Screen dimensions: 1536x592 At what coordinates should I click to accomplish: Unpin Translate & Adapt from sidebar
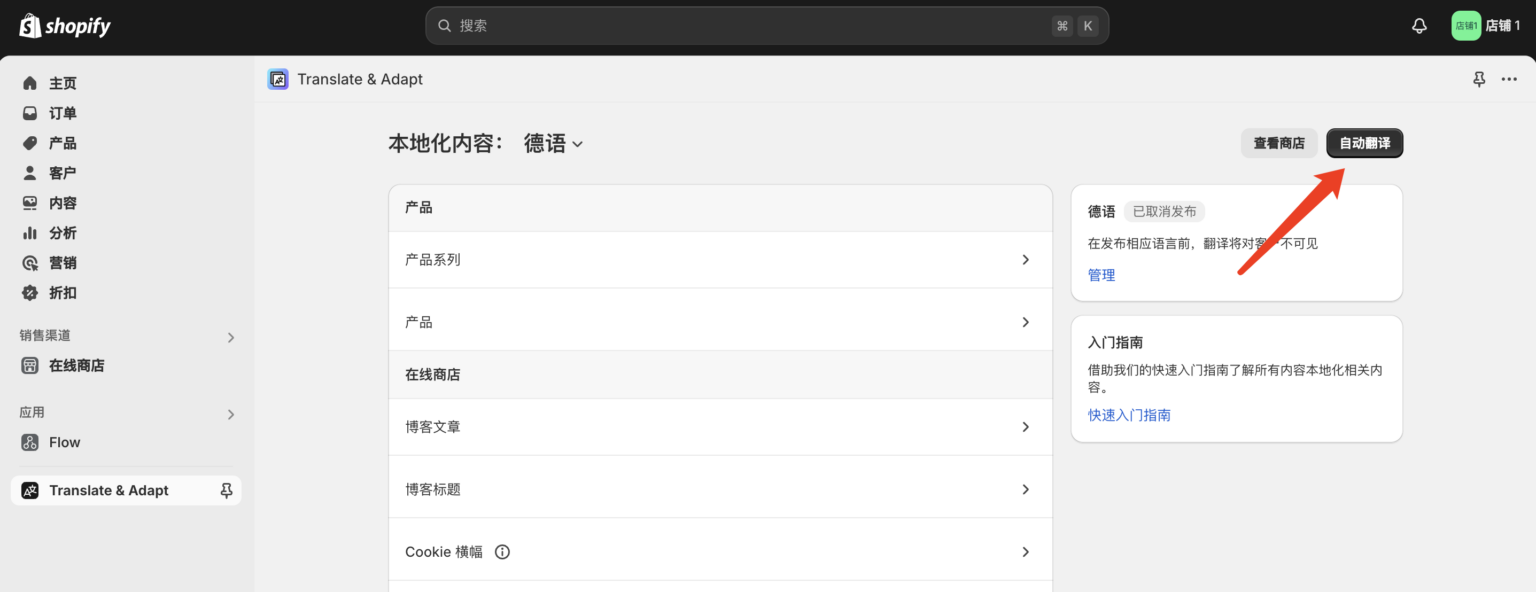pos(227,490)
